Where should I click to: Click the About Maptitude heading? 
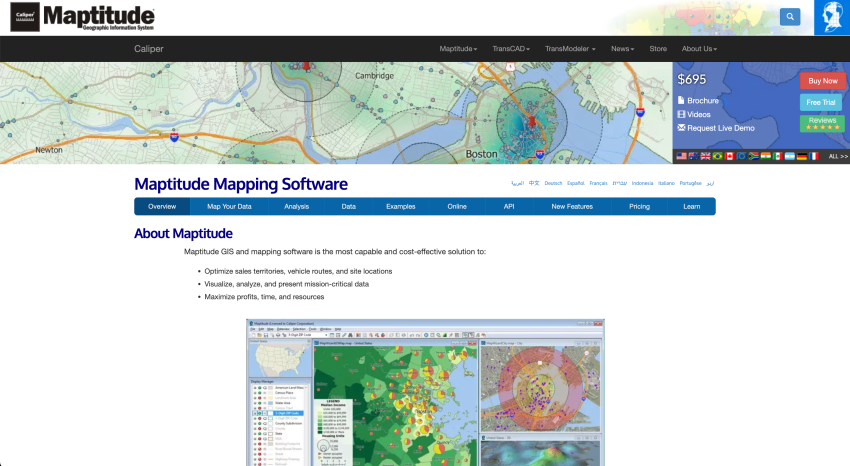coord(183,234)
